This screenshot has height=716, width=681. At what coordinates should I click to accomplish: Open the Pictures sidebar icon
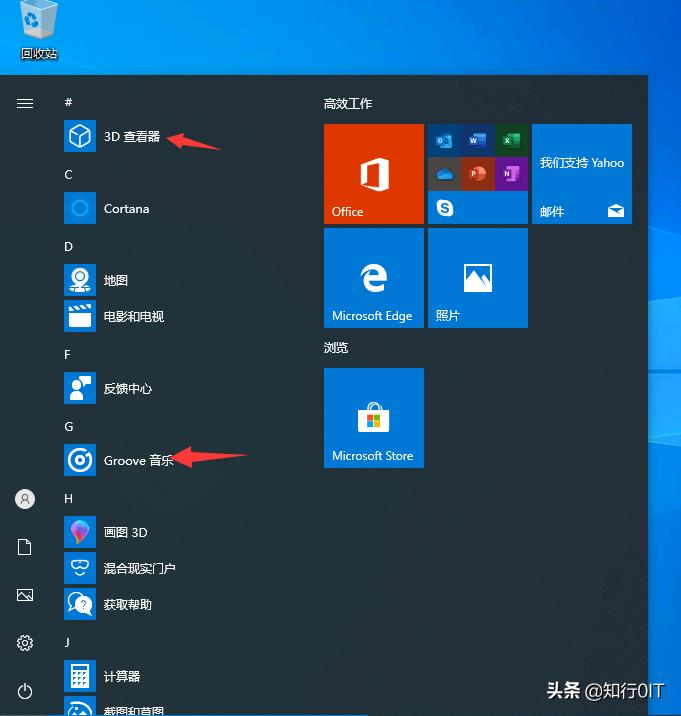coord(25,595)
